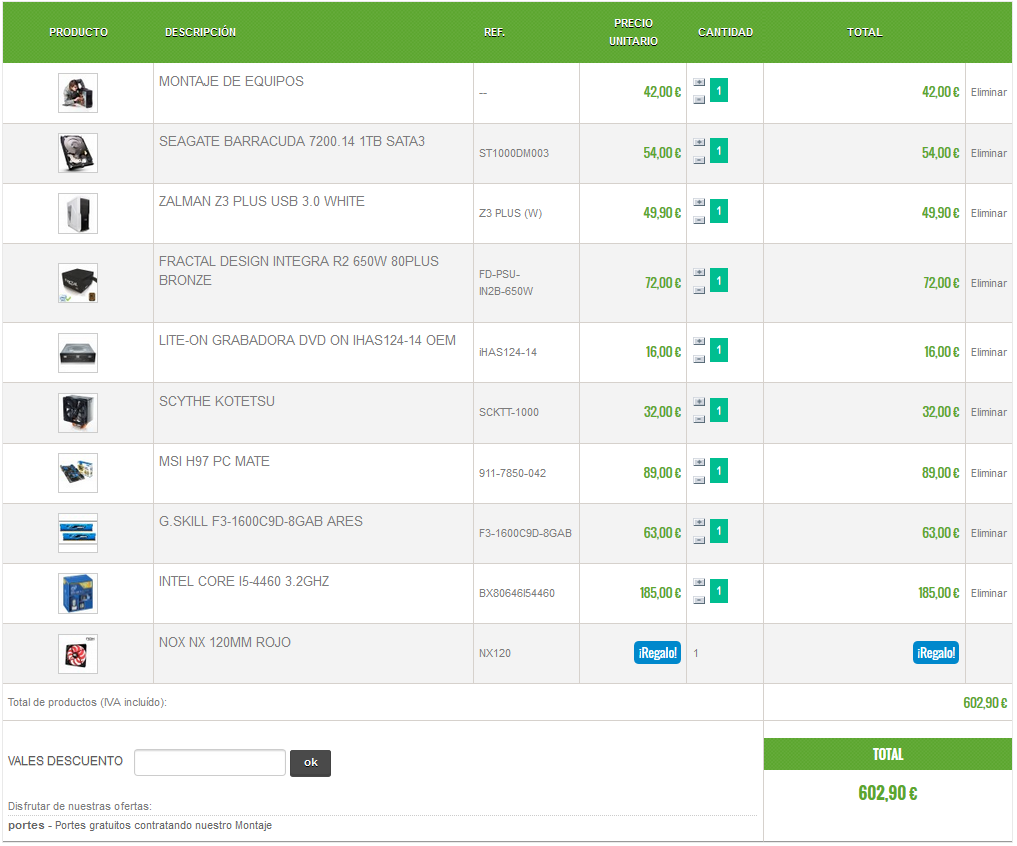Decrease quantity of Zalman Z3 Plus case
Screen dimensions: 1017x846
point(699,221)
